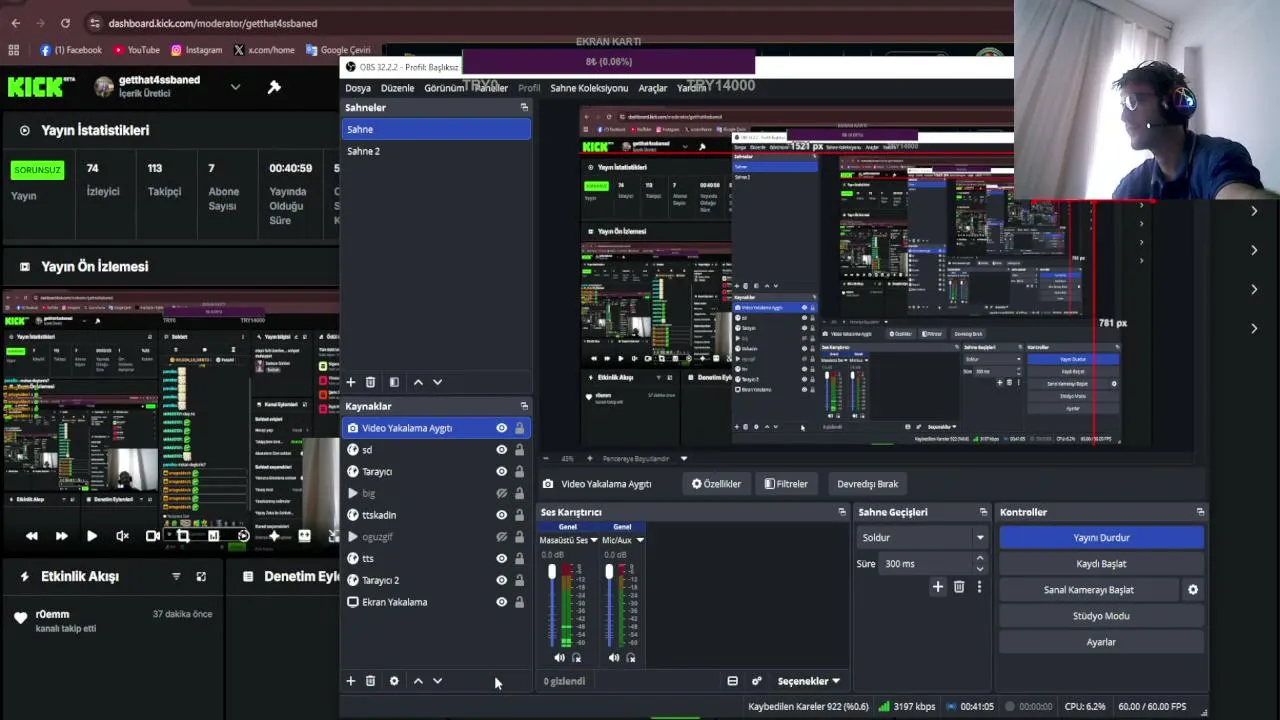Toggle monitoring for Mic/Aux
Screen dimensions: 1280x720
tap(631, 658)
